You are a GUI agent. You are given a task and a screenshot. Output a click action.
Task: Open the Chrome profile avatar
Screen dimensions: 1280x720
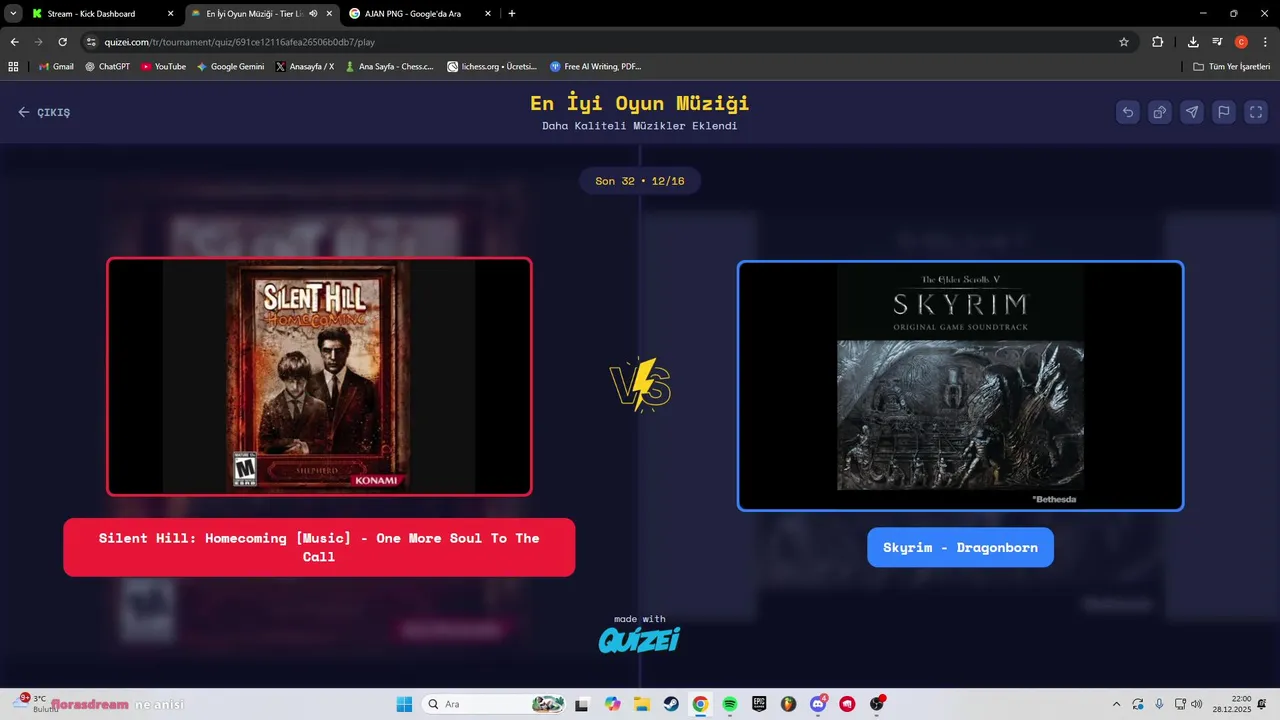(1241, 42)
